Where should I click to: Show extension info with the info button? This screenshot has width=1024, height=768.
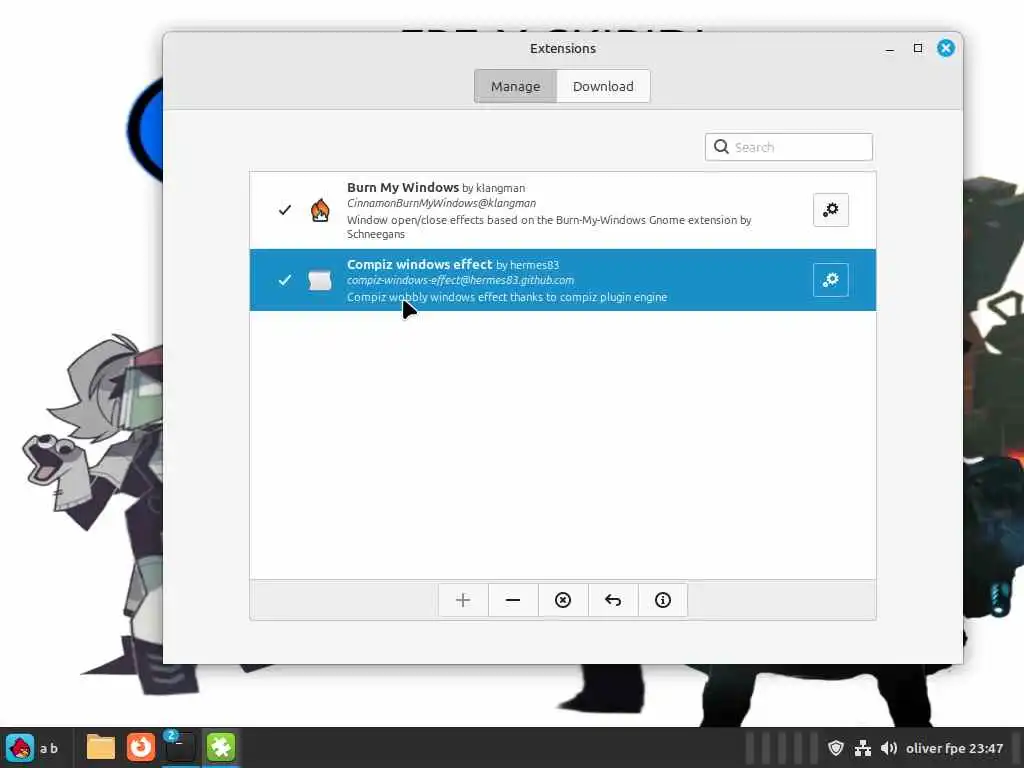point(663,600)
